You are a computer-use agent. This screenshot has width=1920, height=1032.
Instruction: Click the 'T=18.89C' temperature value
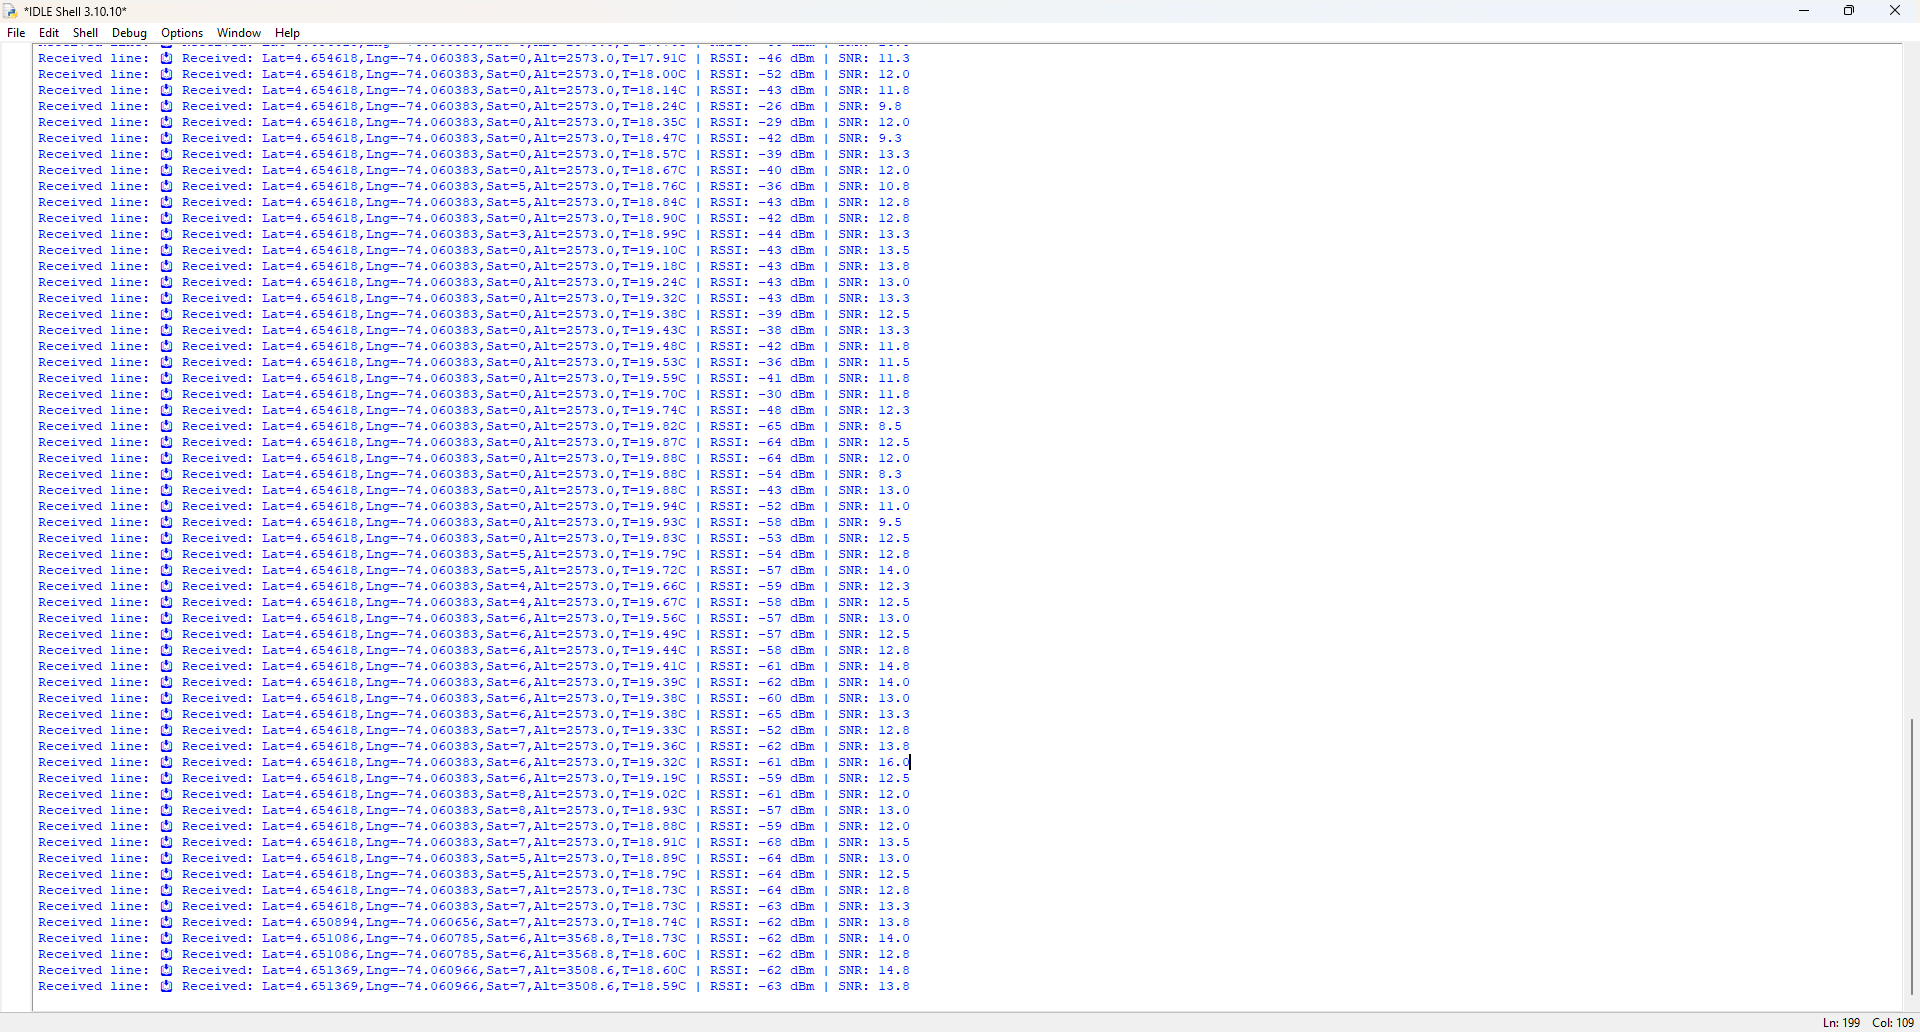coord(654,858)
